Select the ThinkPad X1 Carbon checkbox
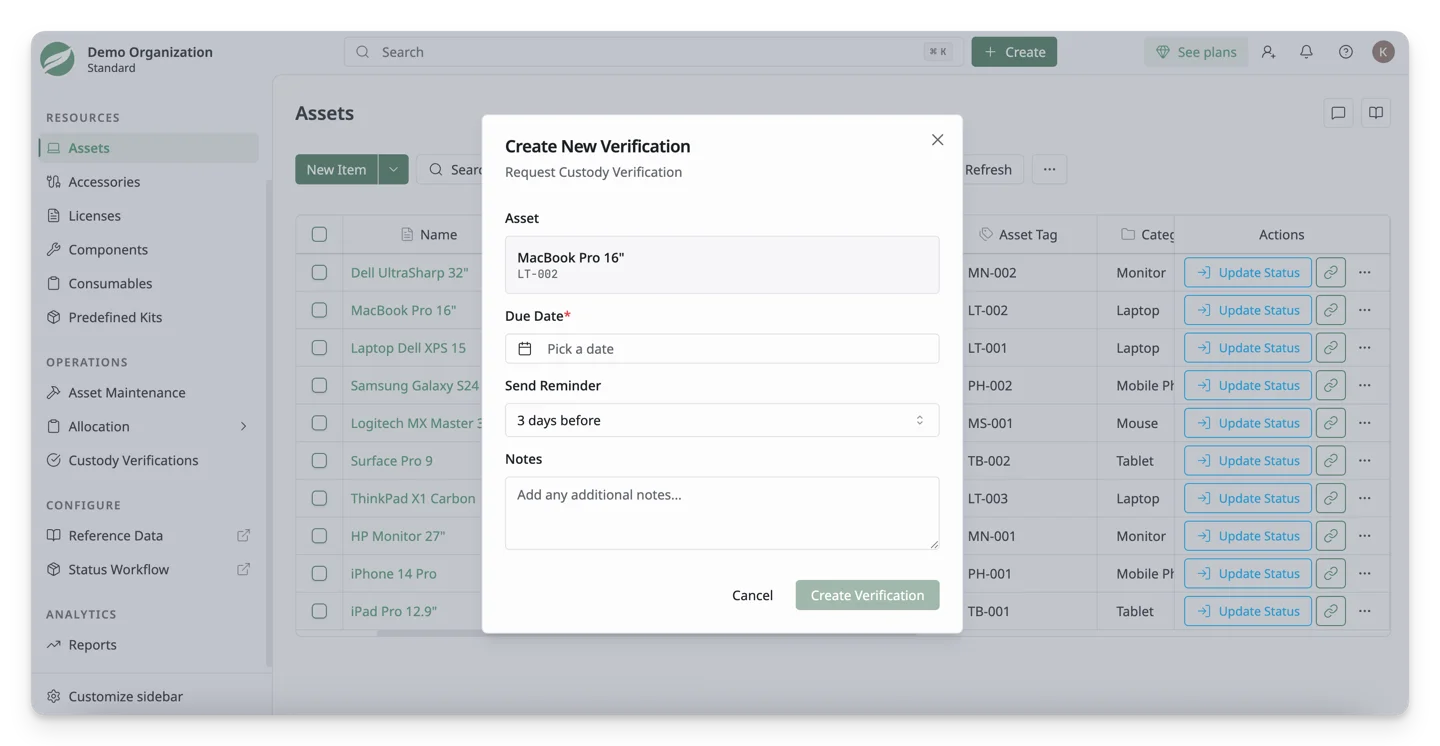Viewport: 1440px width, 746px height. [319, 499]
